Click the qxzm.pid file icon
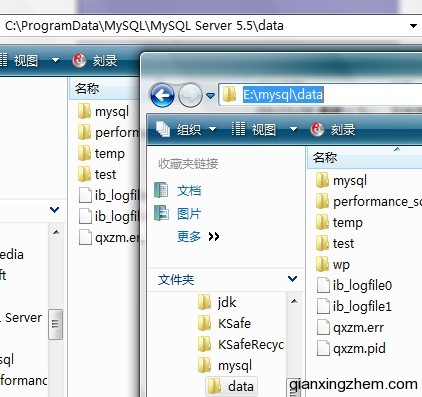Screen dimensions: 422x397 pyautogui.click(x=323, y=348)
